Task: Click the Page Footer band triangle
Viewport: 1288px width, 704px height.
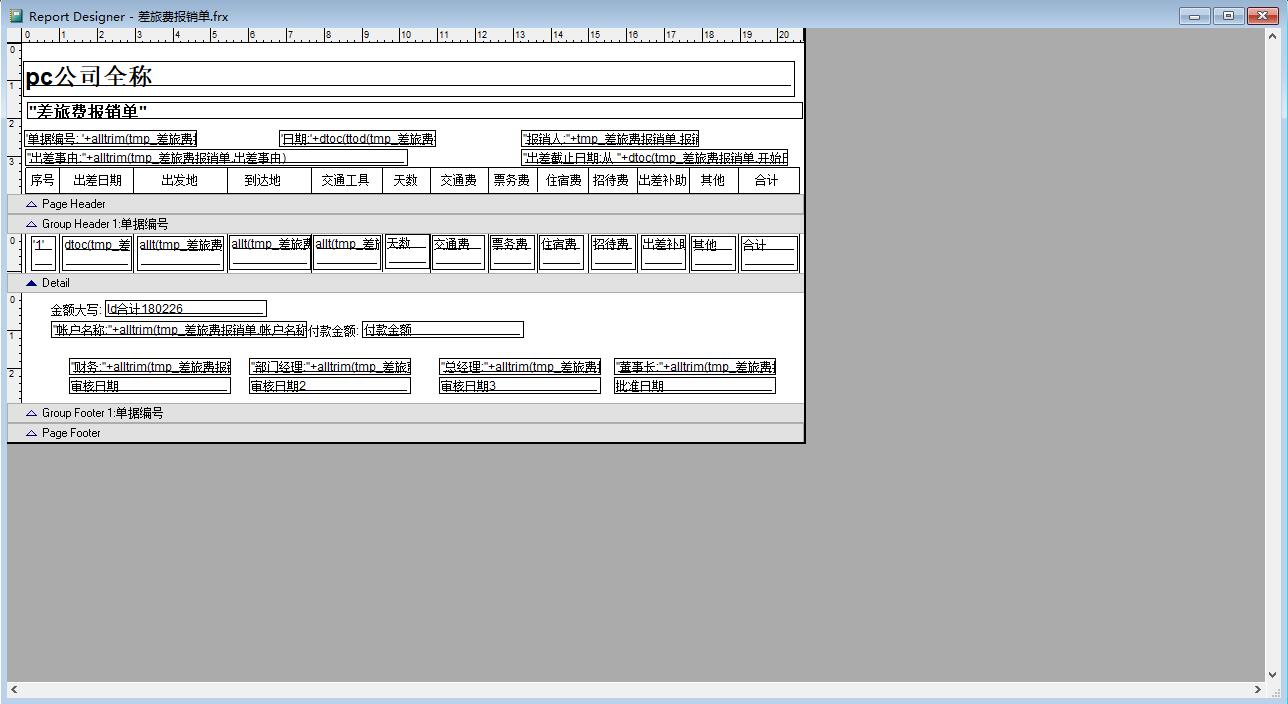Action: pyautogui.click(x=31, y=433)
